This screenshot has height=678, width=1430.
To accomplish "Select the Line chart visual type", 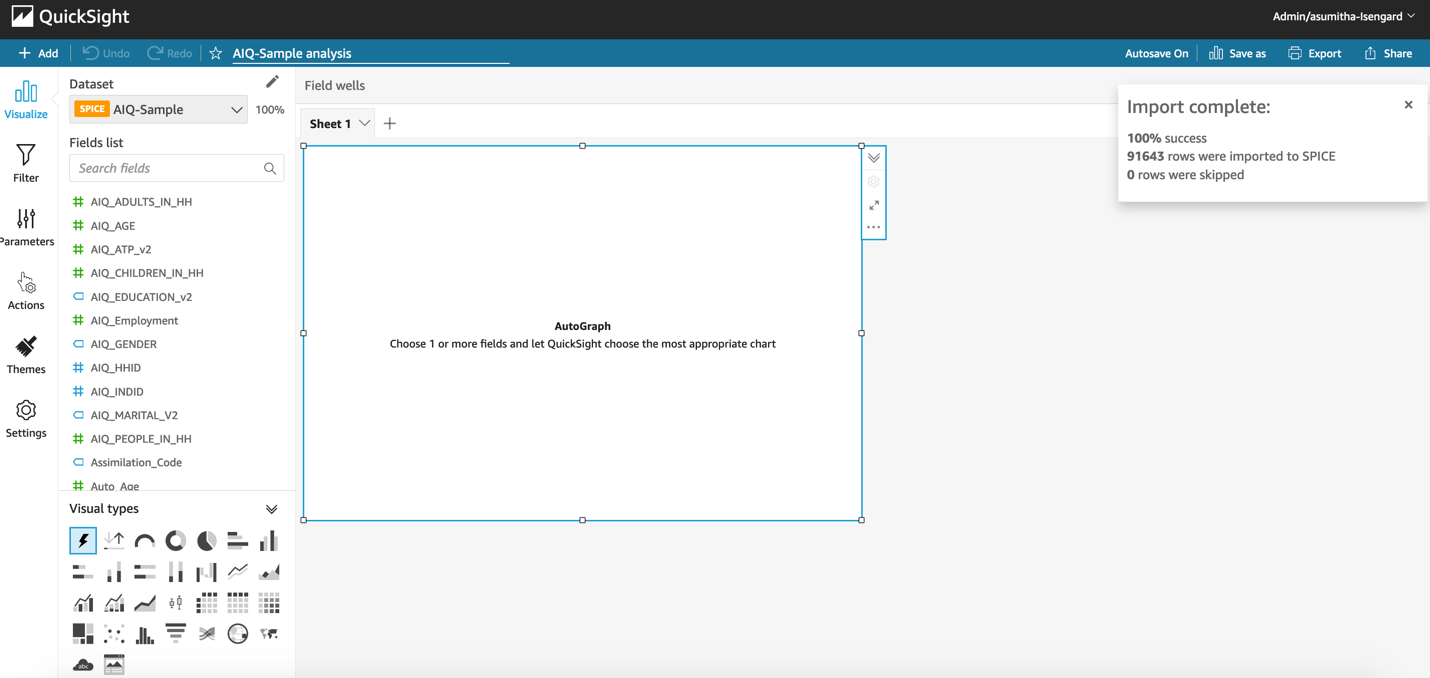I will 238,572.
